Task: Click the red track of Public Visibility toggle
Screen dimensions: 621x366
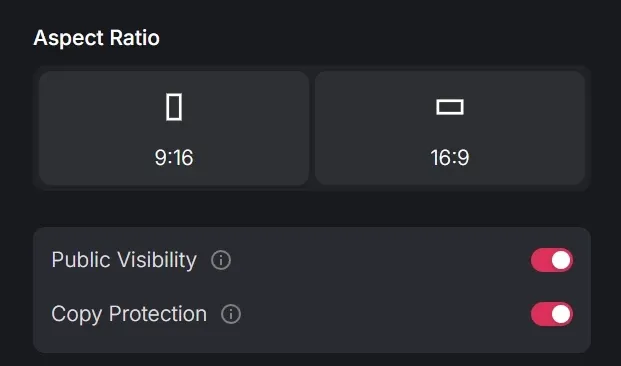Action: (540, 260)
